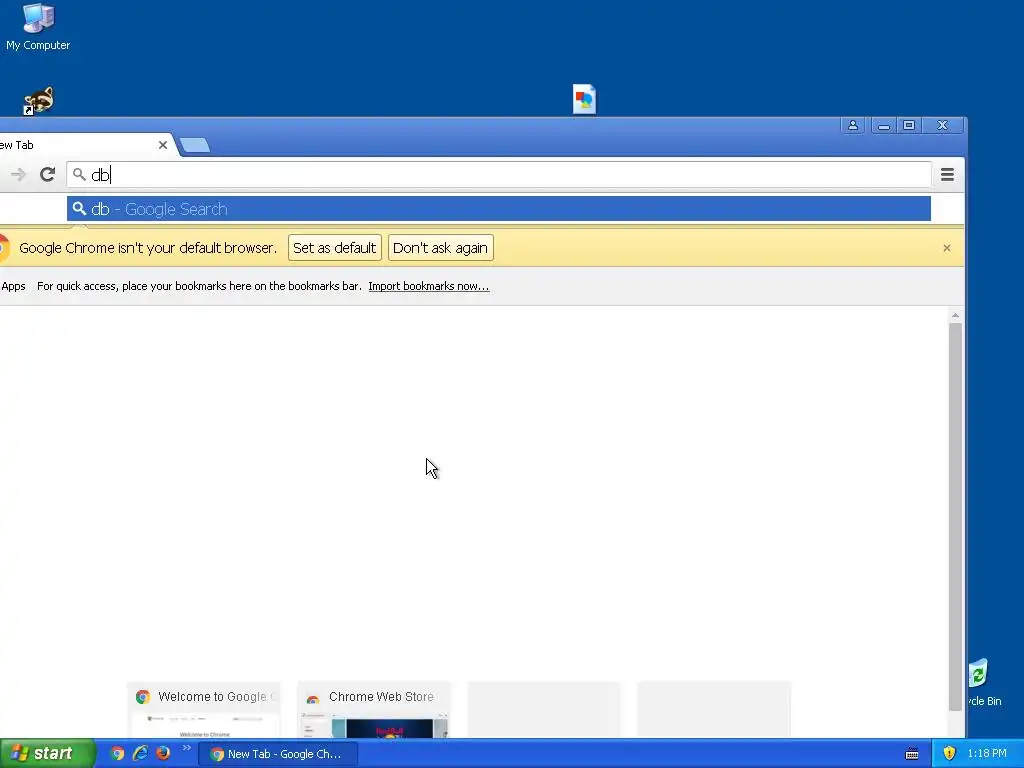
Task: Click Don't ask again button
Action: pos(441,248)
